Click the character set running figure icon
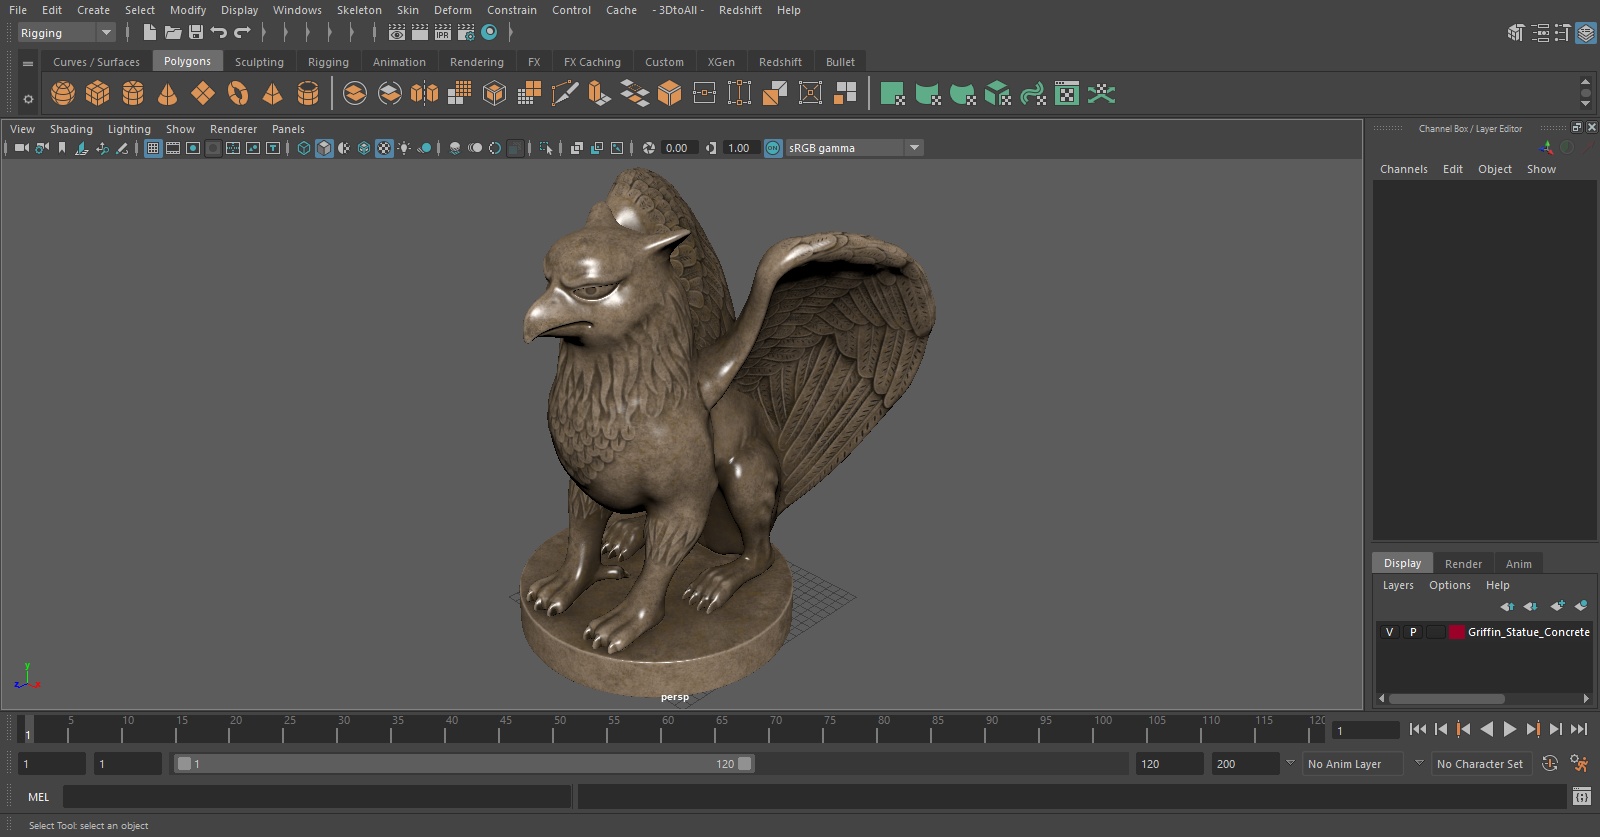Screen dimensions: 1600x837 point(1579,764)
